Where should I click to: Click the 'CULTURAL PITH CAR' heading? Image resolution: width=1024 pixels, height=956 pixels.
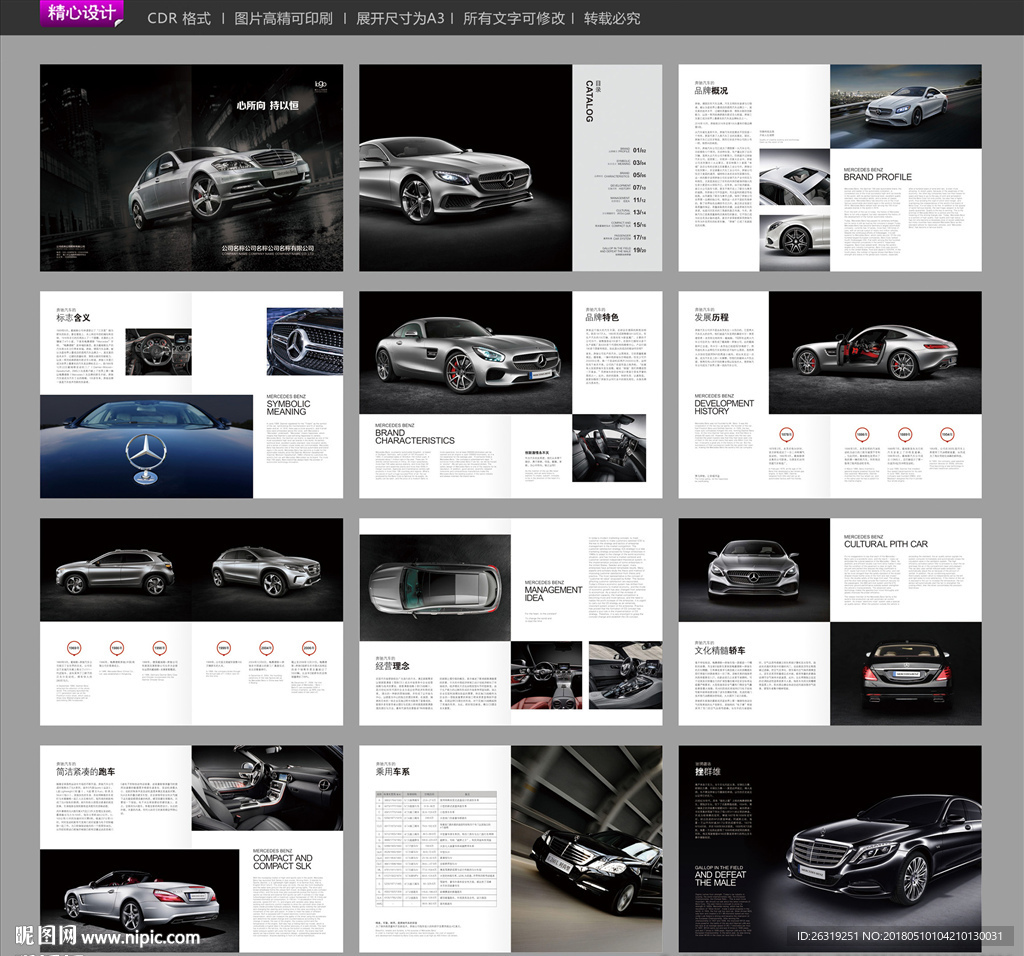[886, 544]
